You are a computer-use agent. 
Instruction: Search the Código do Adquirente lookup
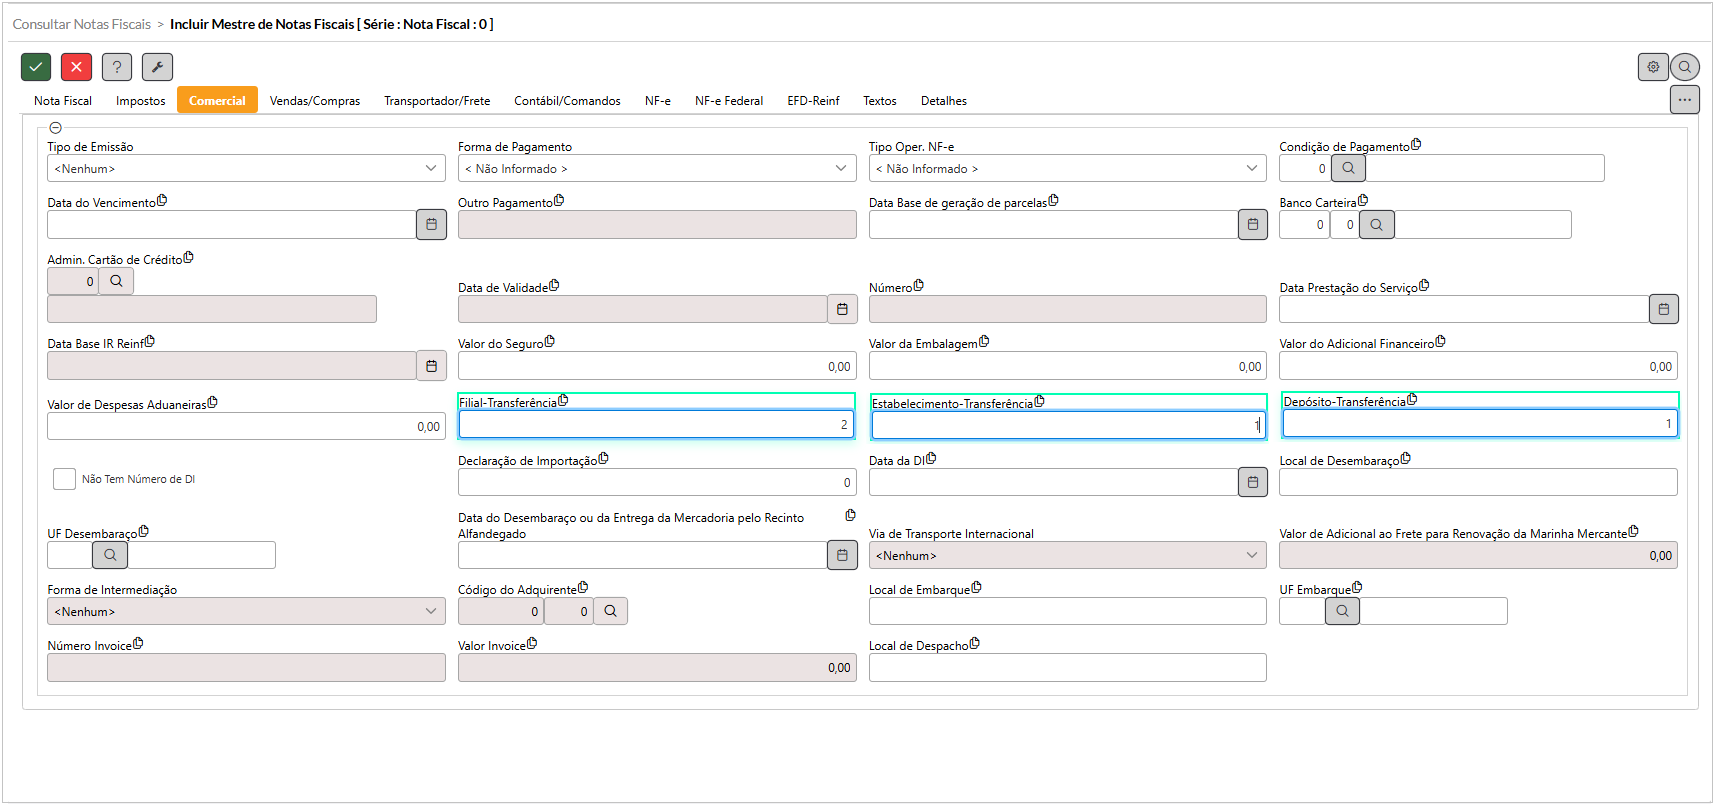coord(610,611)
